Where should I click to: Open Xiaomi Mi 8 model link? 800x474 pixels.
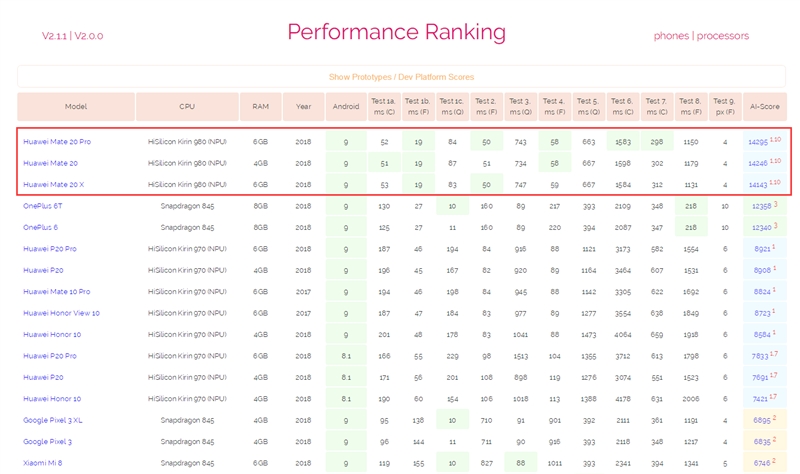click(x=43, y=463)
